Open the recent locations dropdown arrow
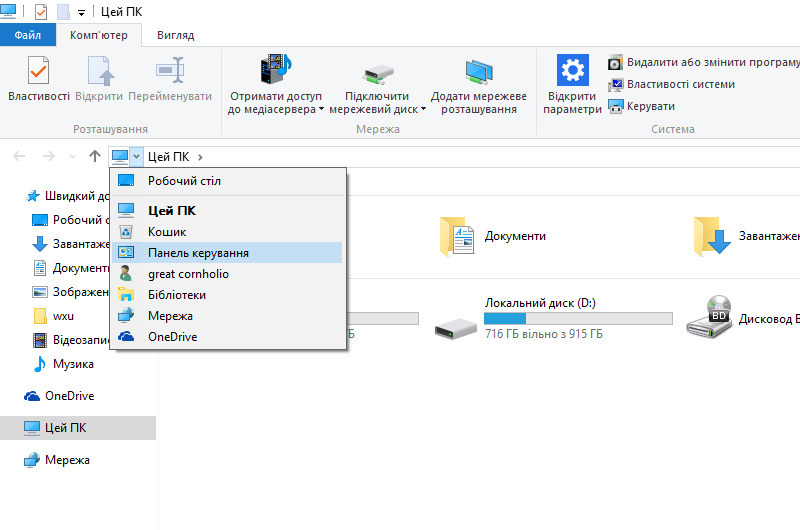Viewport: 800px width, 530px height. click(72, 157)
